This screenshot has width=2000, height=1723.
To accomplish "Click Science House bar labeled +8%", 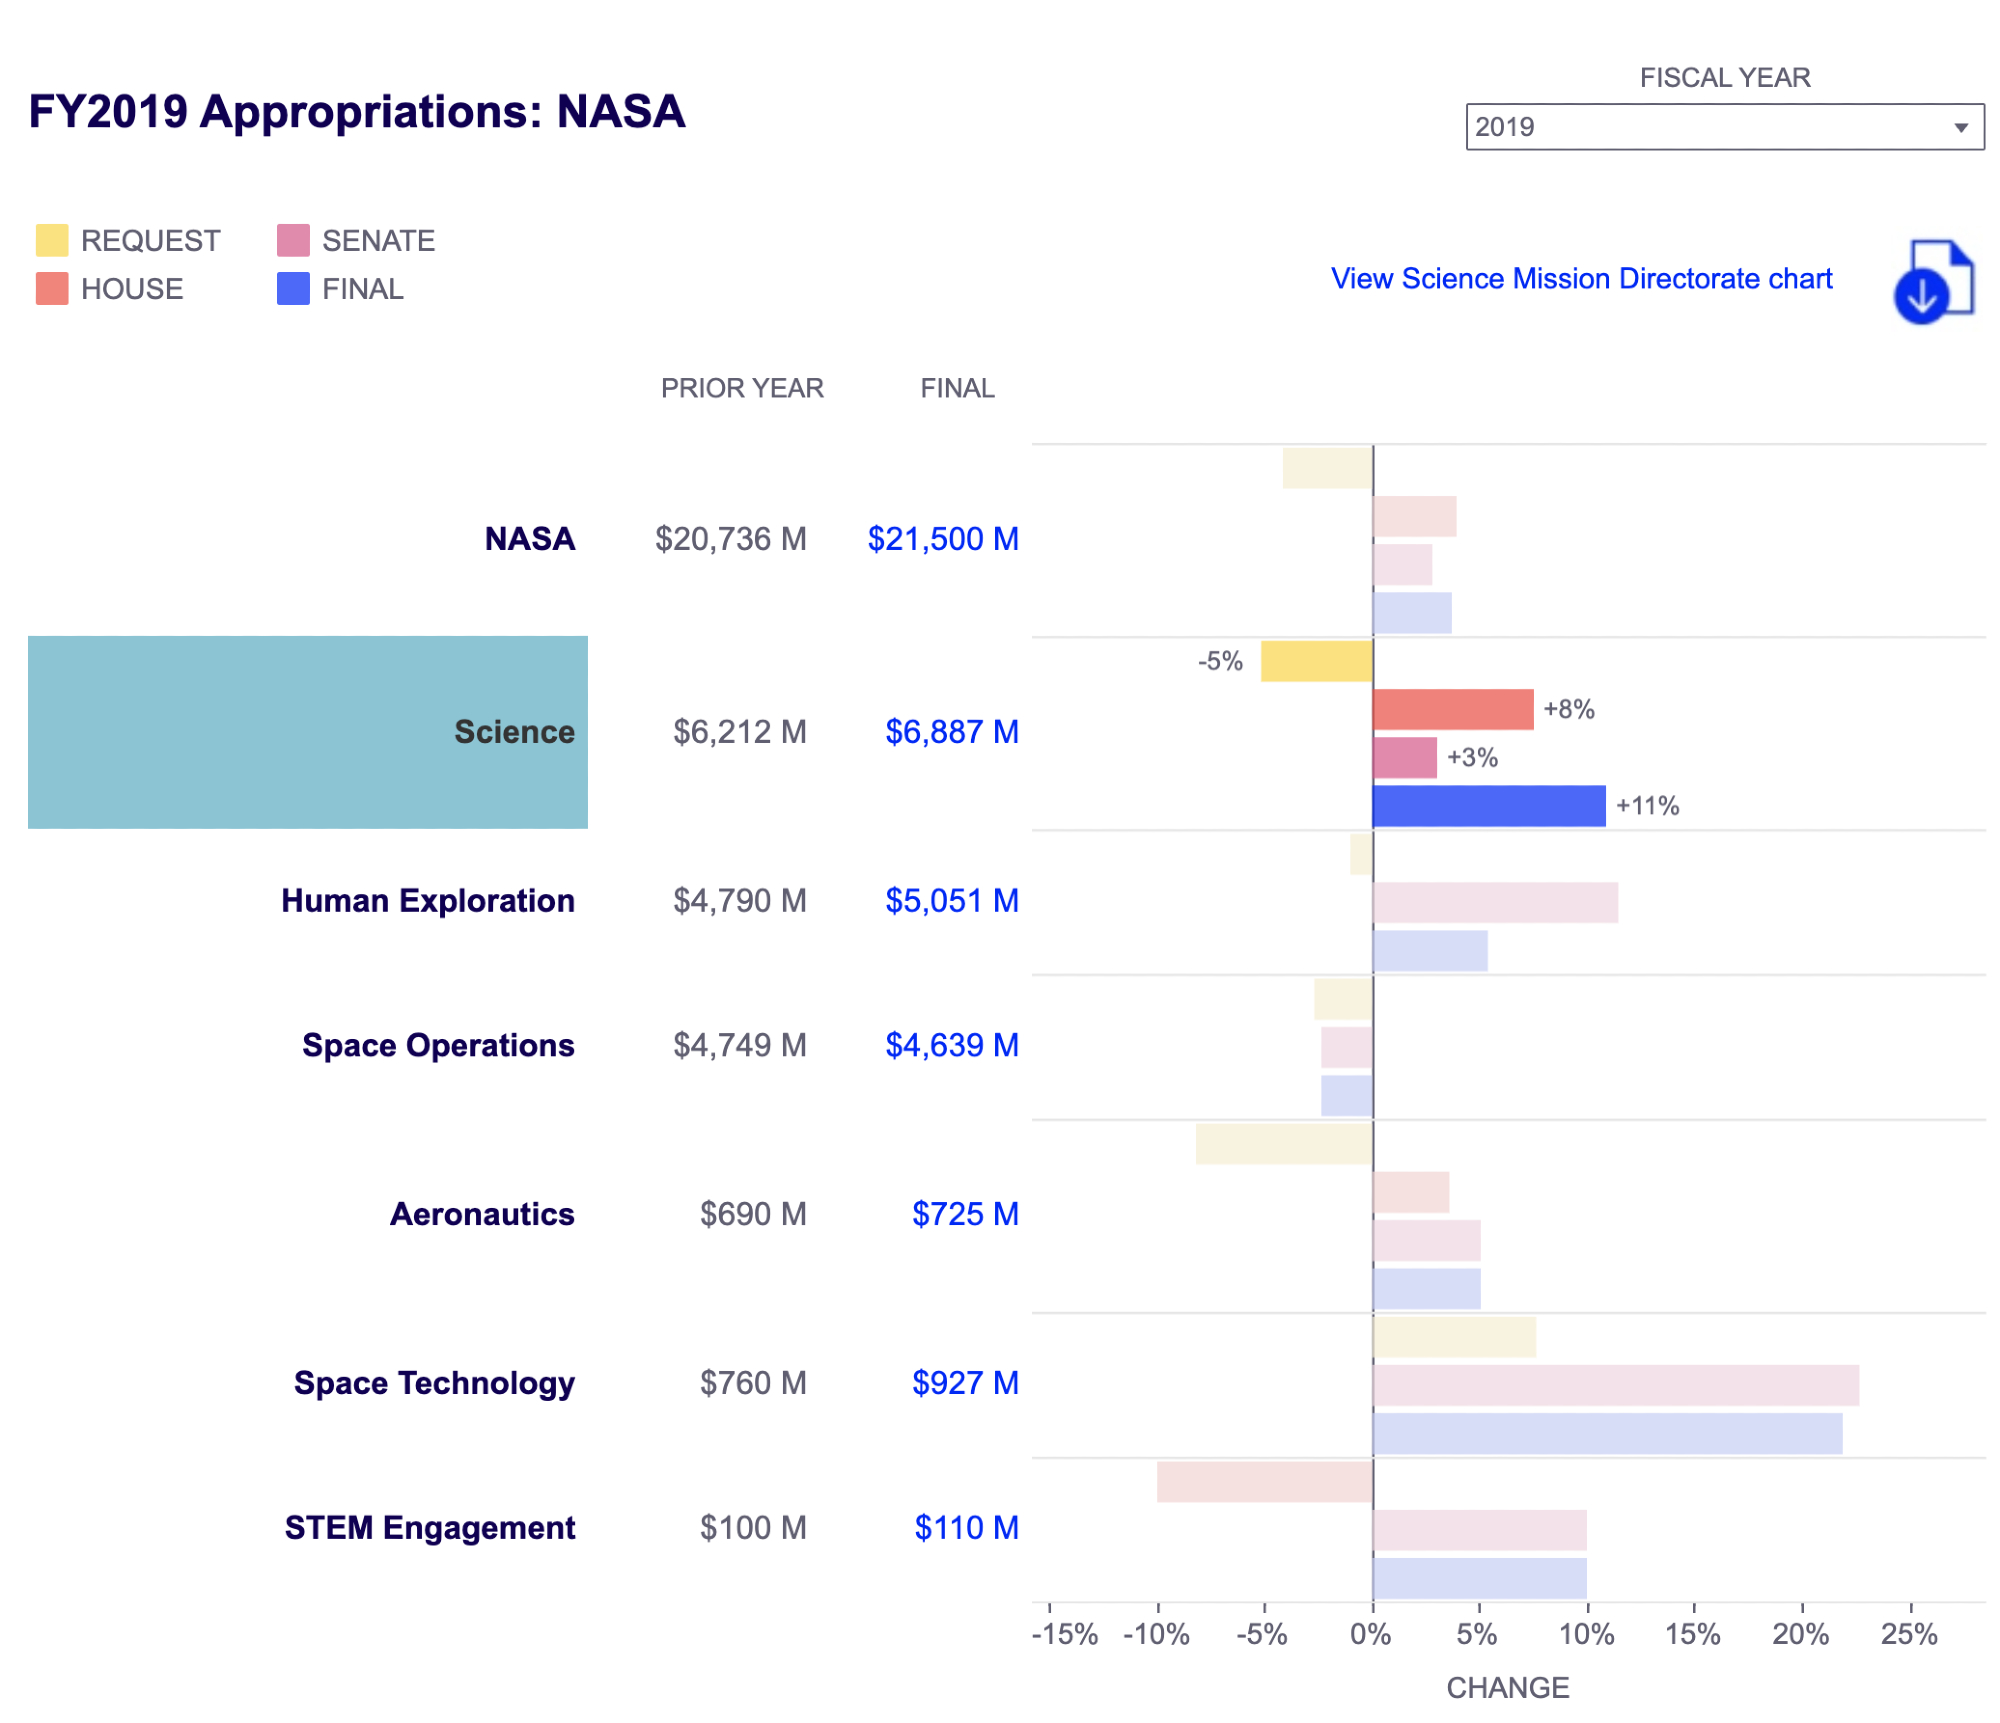I will tap(1452, 709).
